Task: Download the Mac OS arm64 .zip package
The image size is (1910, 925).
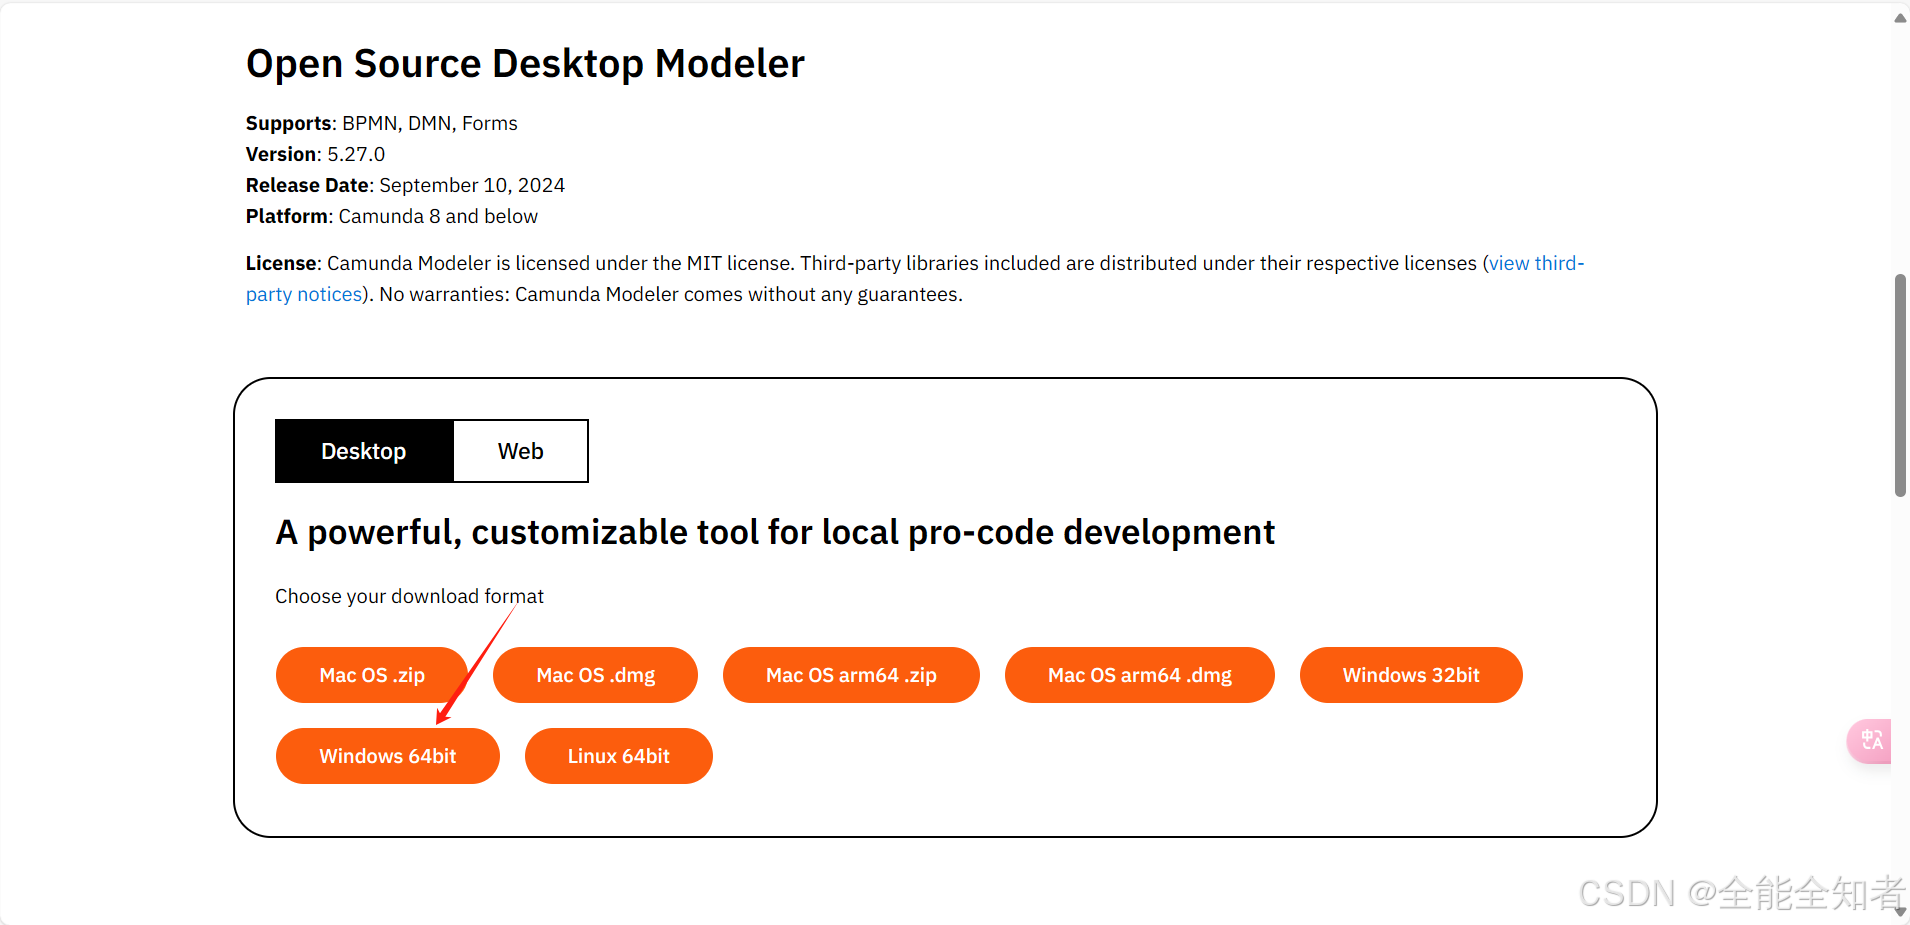Action: click(x=851, y=675)
